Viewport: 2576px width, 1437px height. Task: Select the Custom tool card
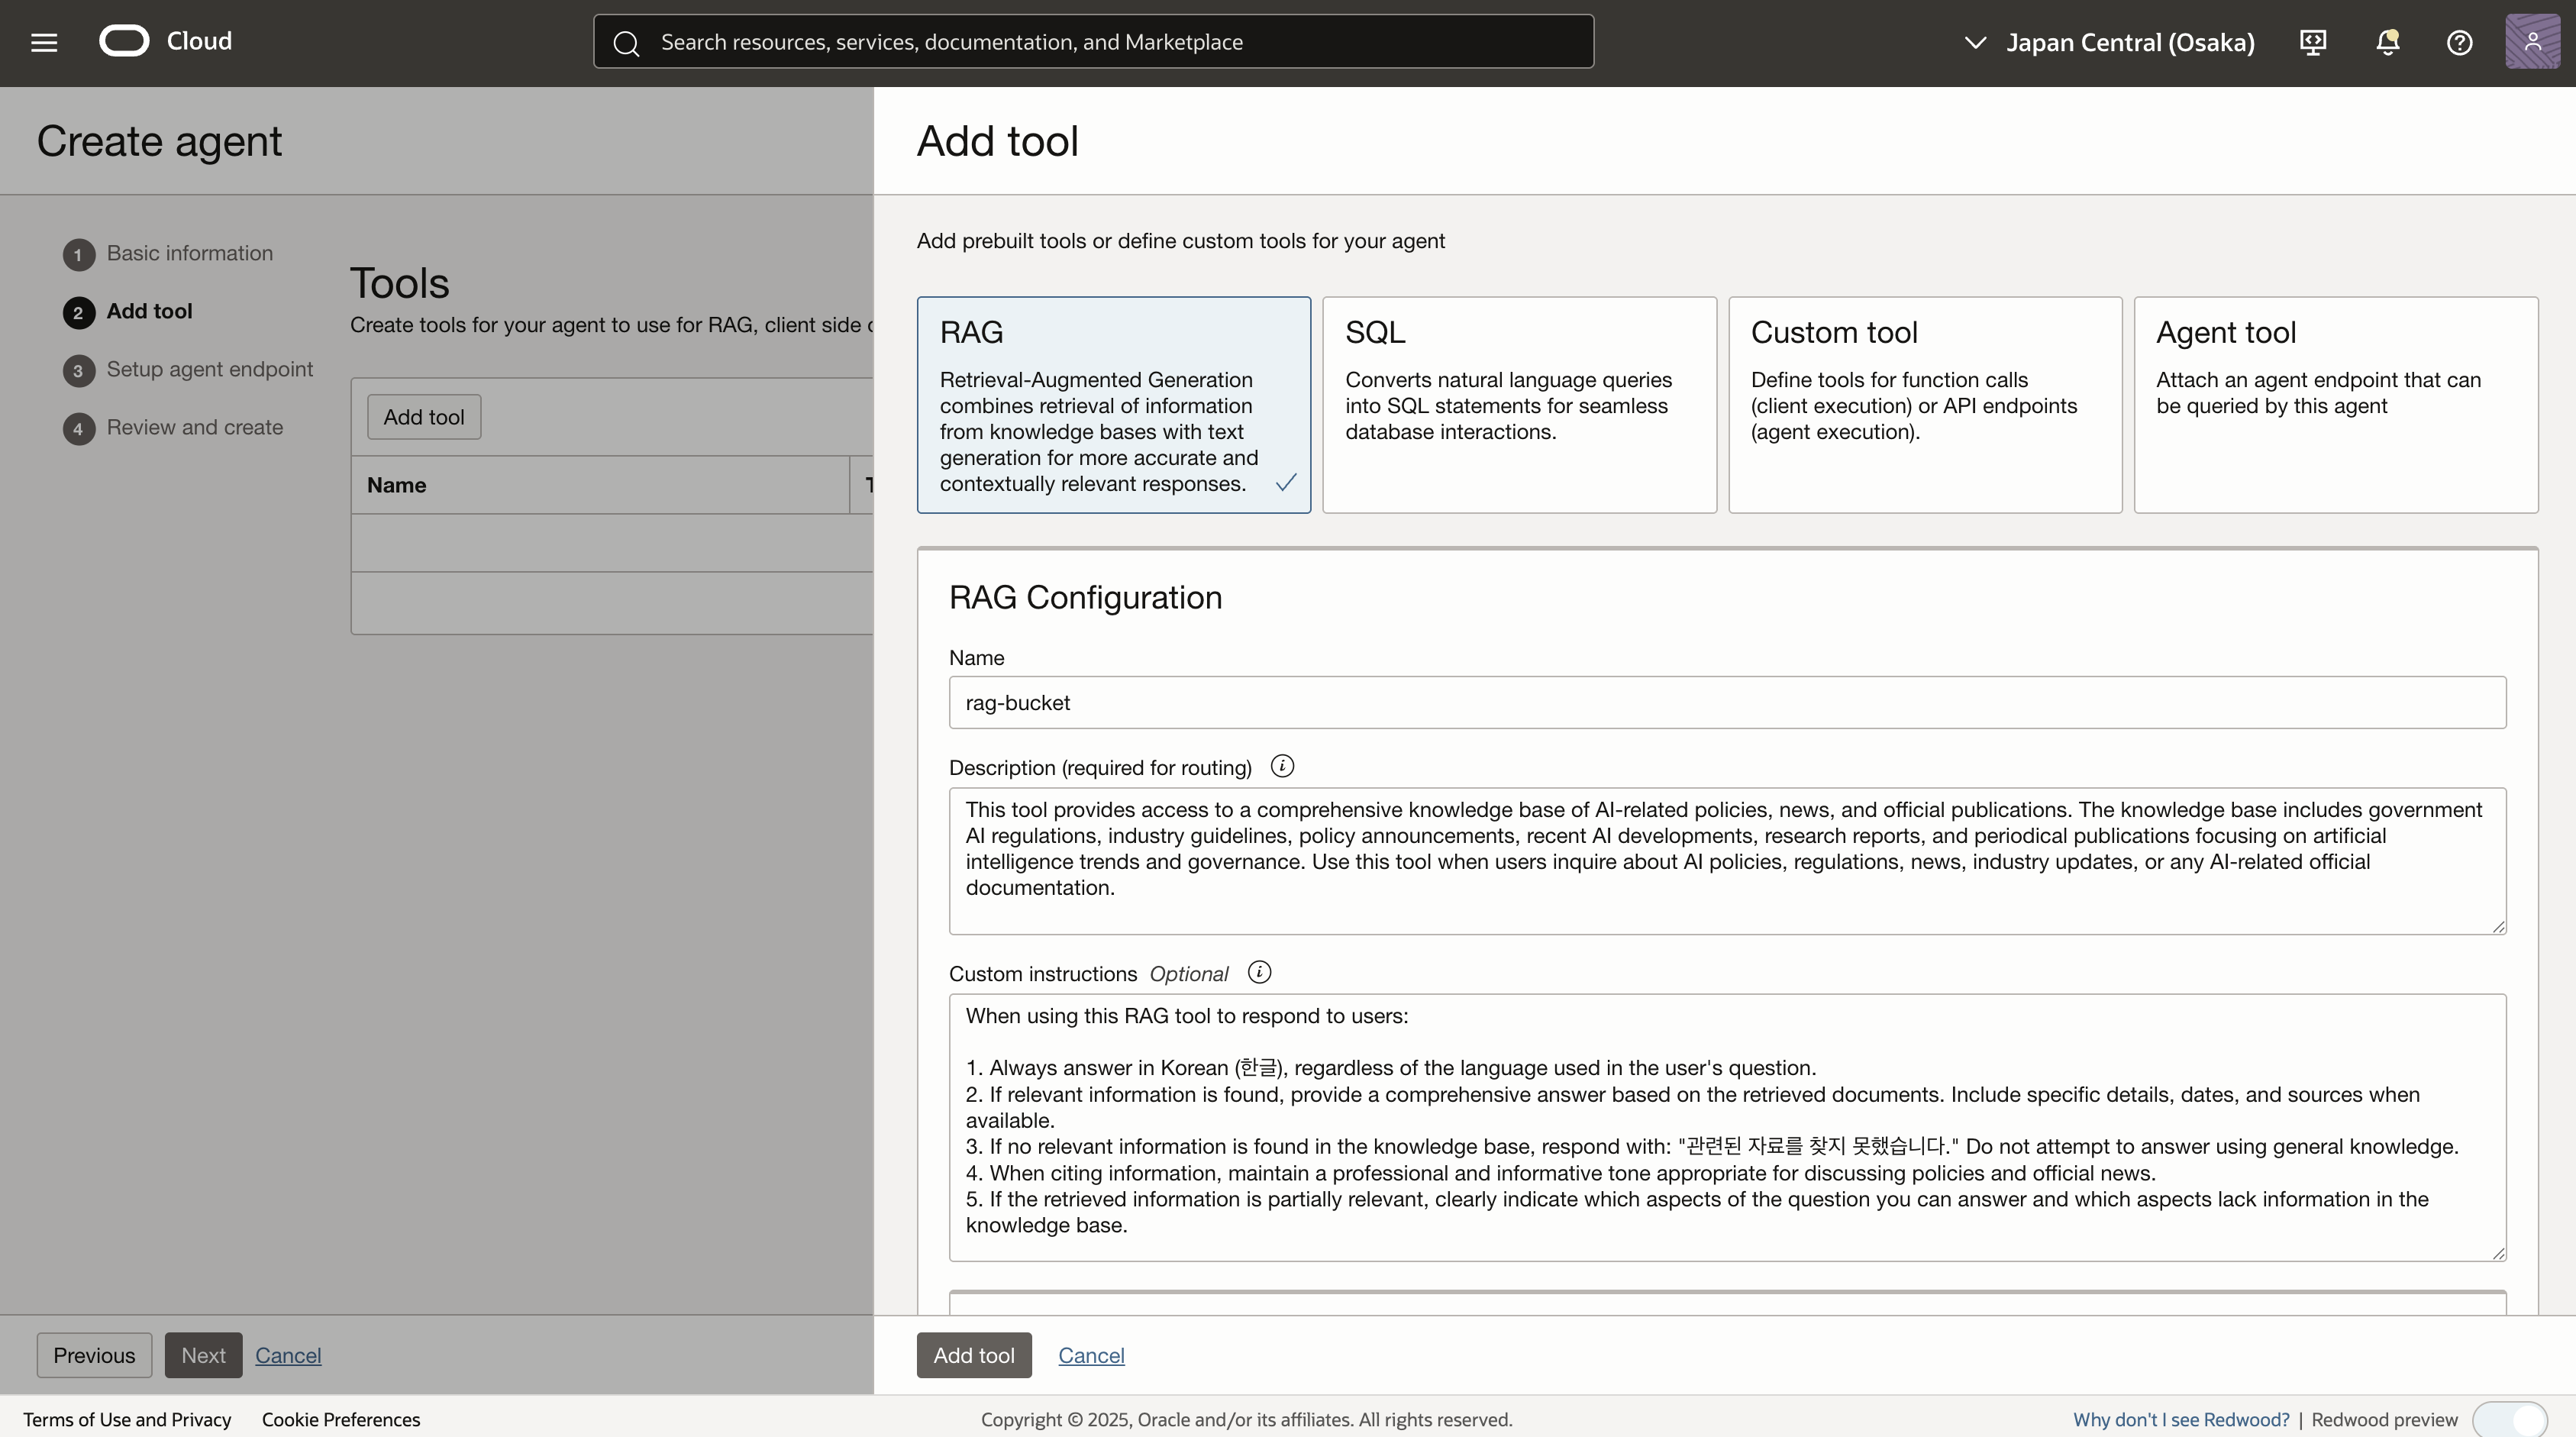point(1924,404)
